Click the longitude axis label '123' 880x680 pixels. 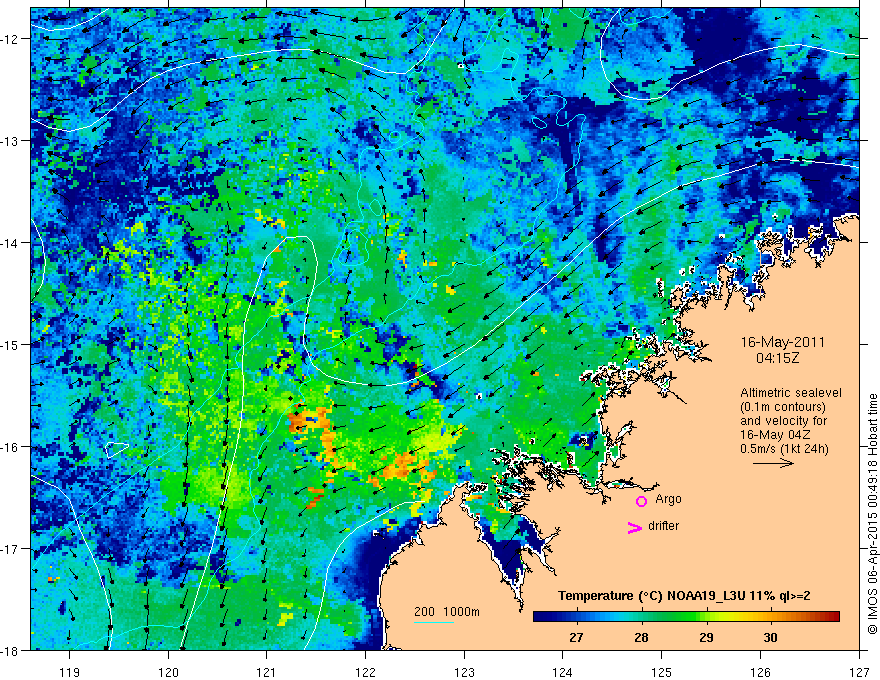pyautogui.click(x=464, y=672)
